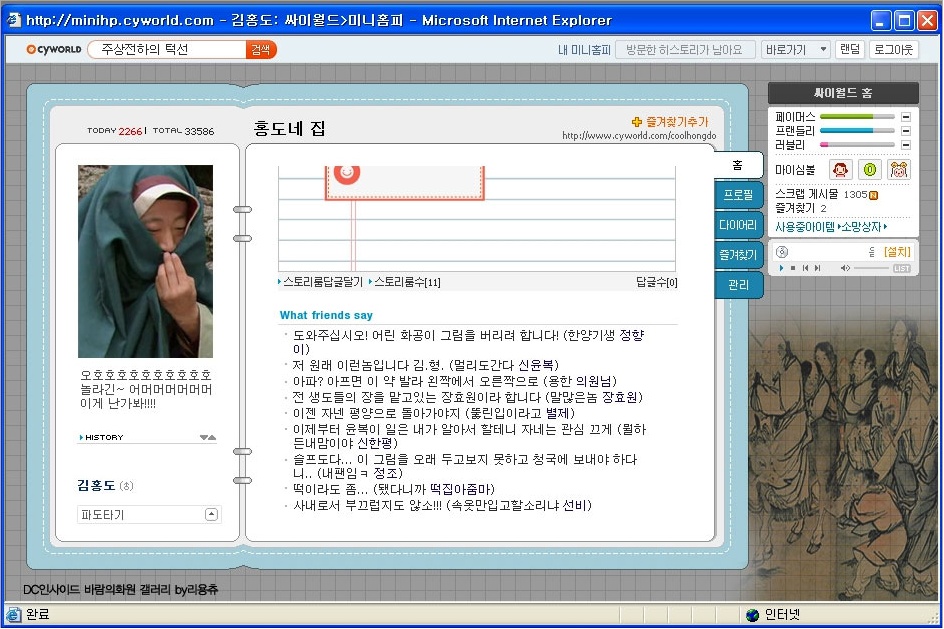Screen dimensions: 944x629
Task: Click the CD disc icon in the player
Action: [x=781, y=252]
